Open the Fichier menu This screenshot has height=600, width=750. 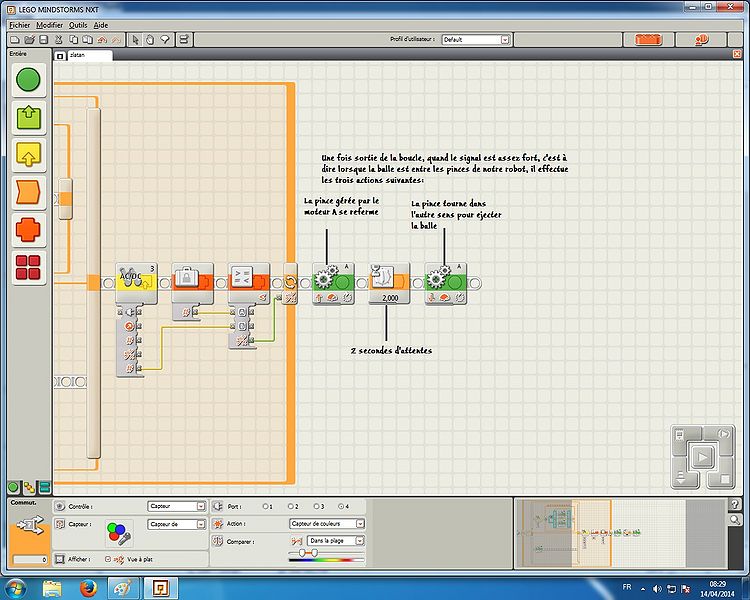[x=19, y=23]
